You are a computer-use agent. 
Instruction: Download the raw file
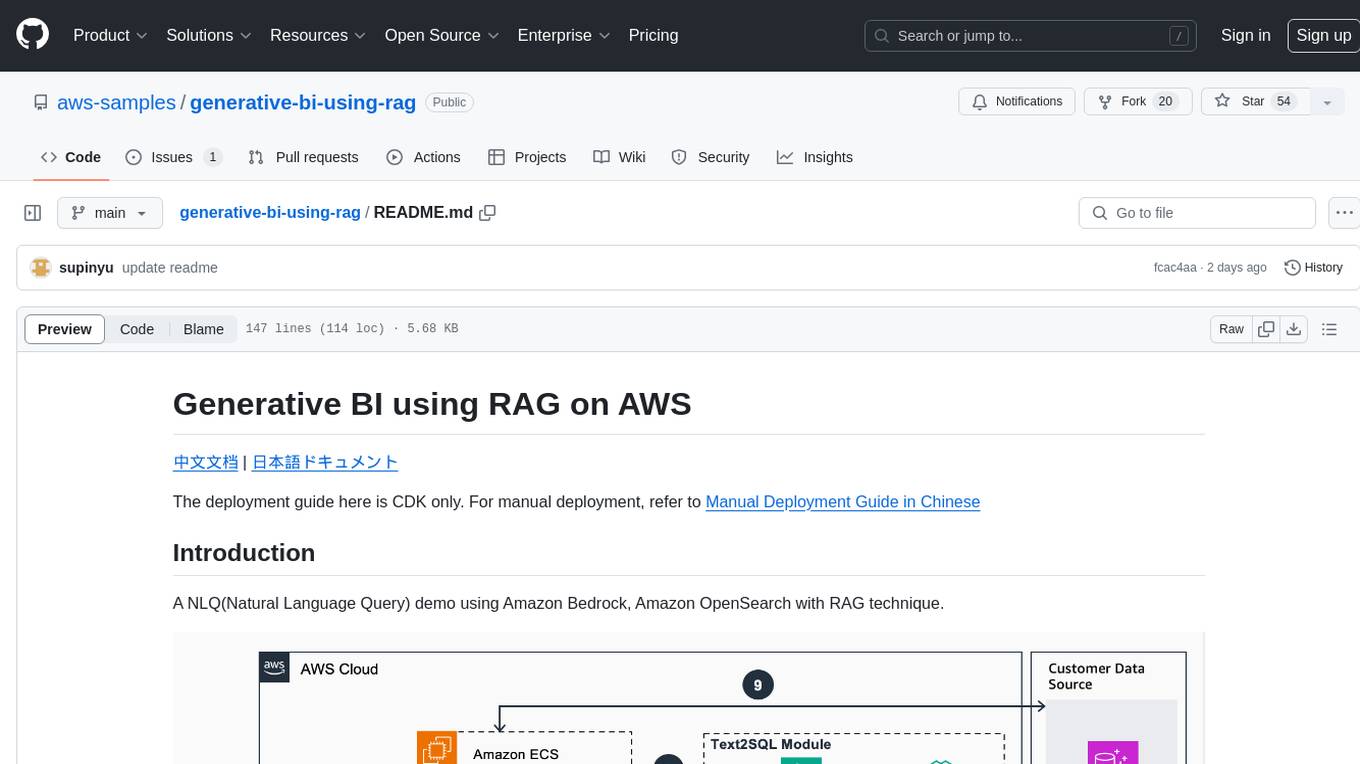[x=1294, y=329]
